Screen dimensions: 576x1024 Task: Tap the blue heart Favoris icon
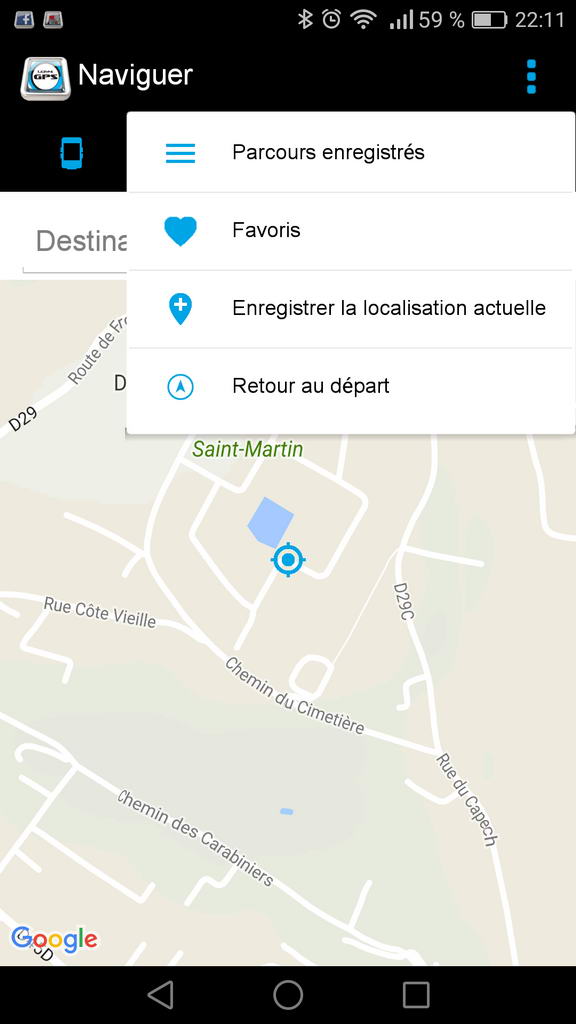coord(180,231)
